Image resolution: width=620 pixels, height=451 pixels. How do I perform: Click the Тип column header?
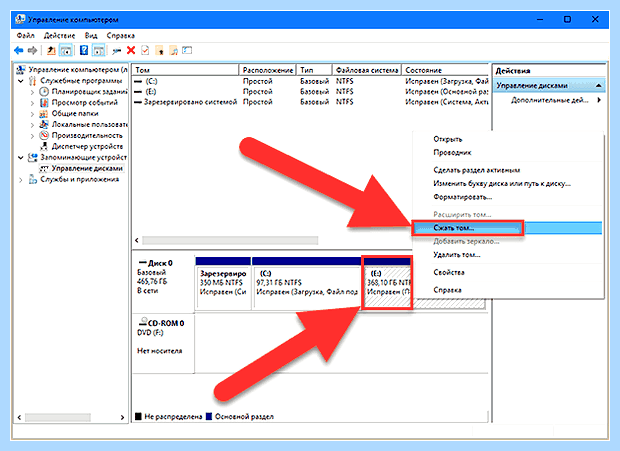point(314,70)
